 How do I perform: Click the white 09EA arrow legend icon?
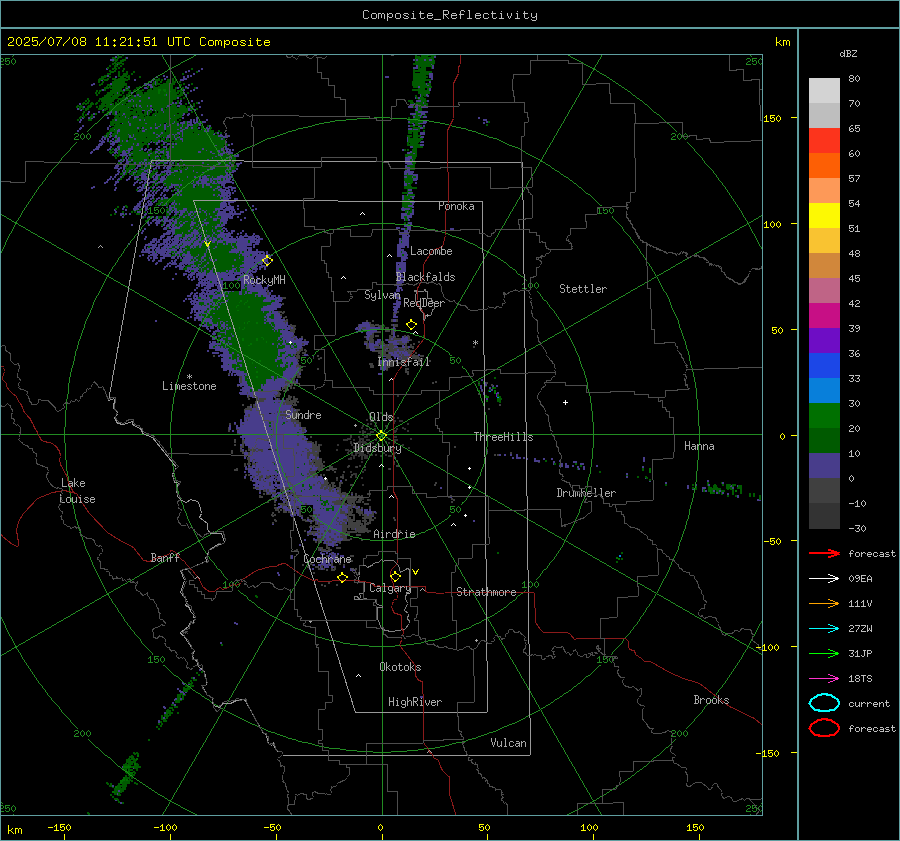(824, 579)
